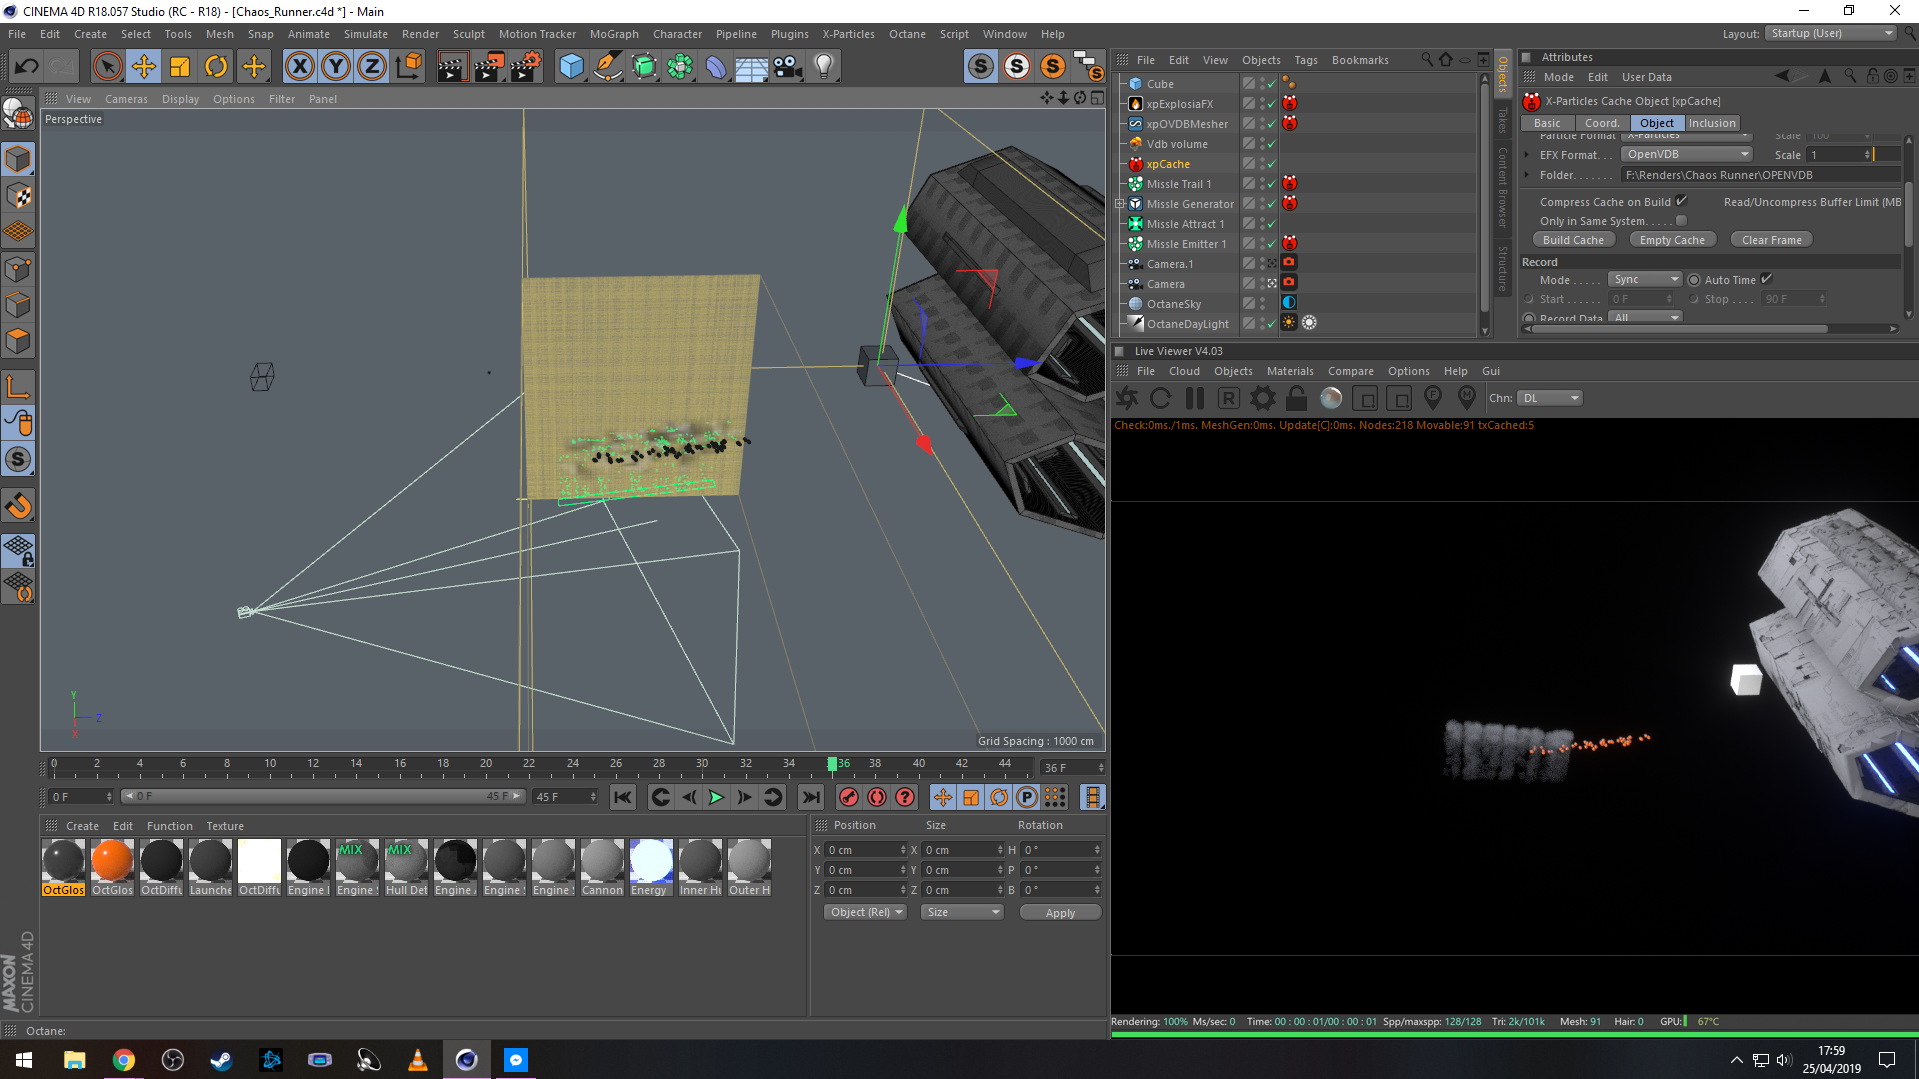Toggle the Y-axis lock
The width and height of the screenshot is (1919, 1079).
336,67
